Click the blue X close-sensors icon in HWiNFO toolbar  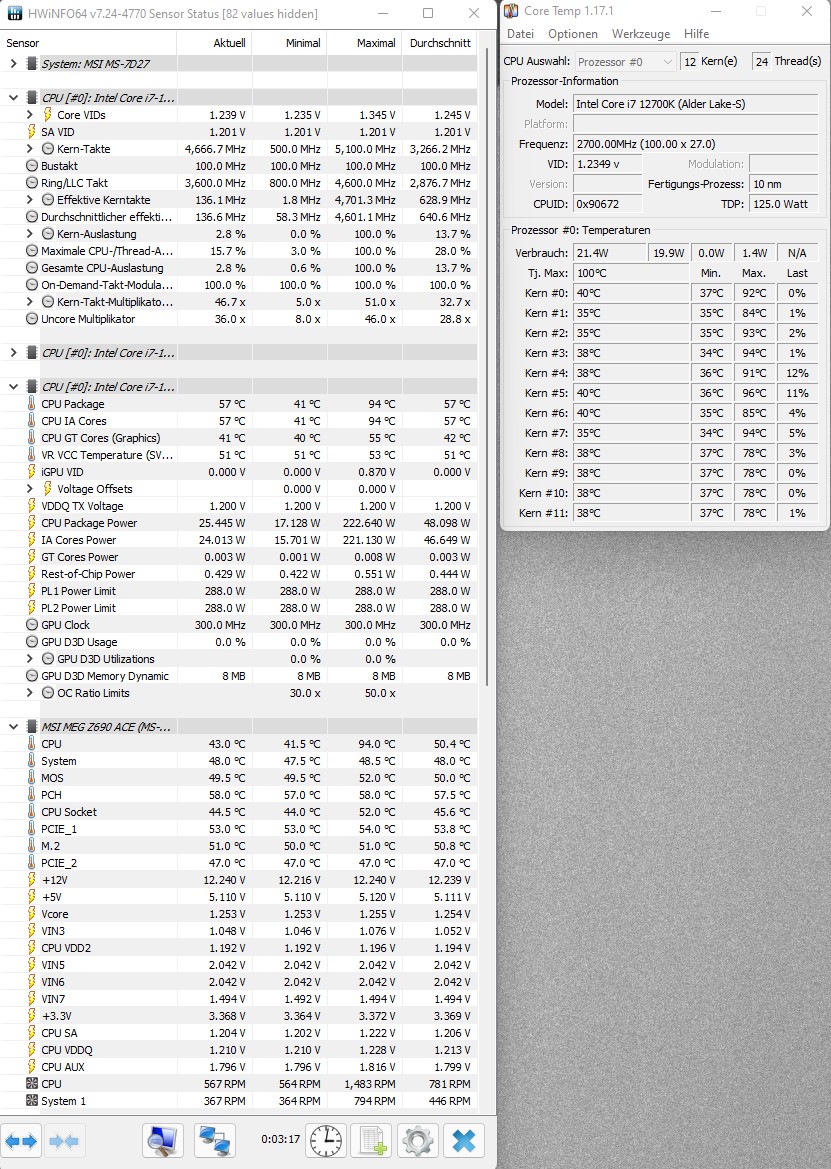(x=464, y=1141)
